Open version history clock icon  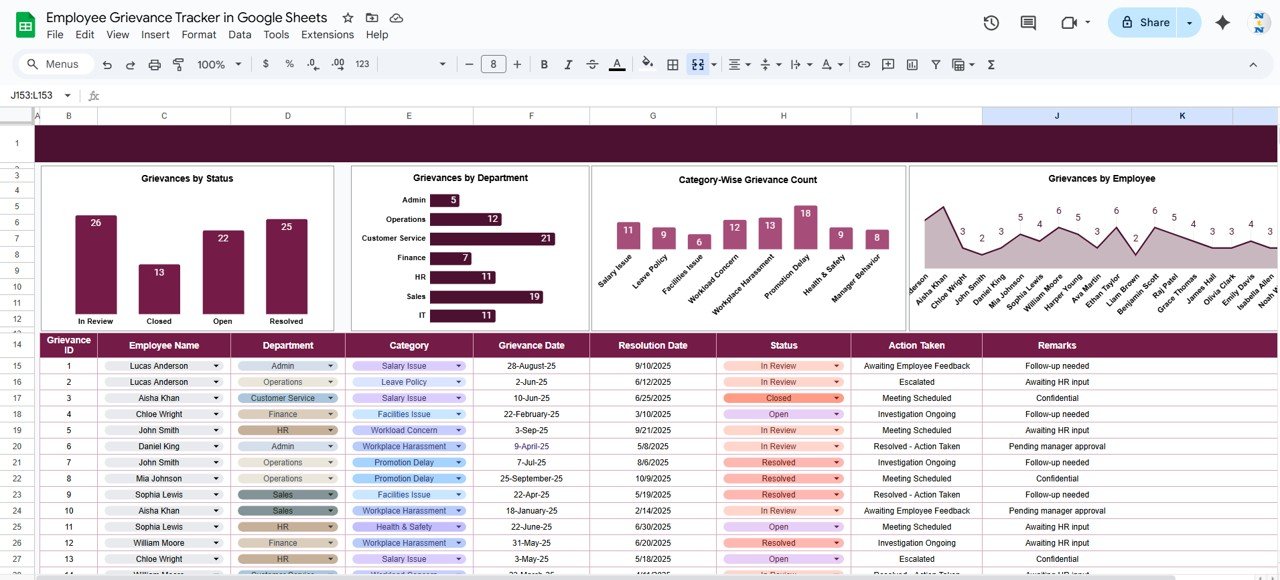click(991, 22)
